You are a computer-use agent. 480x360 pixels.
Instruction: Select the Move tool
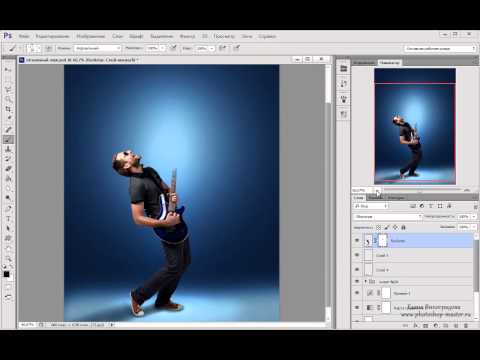(8, 70)
